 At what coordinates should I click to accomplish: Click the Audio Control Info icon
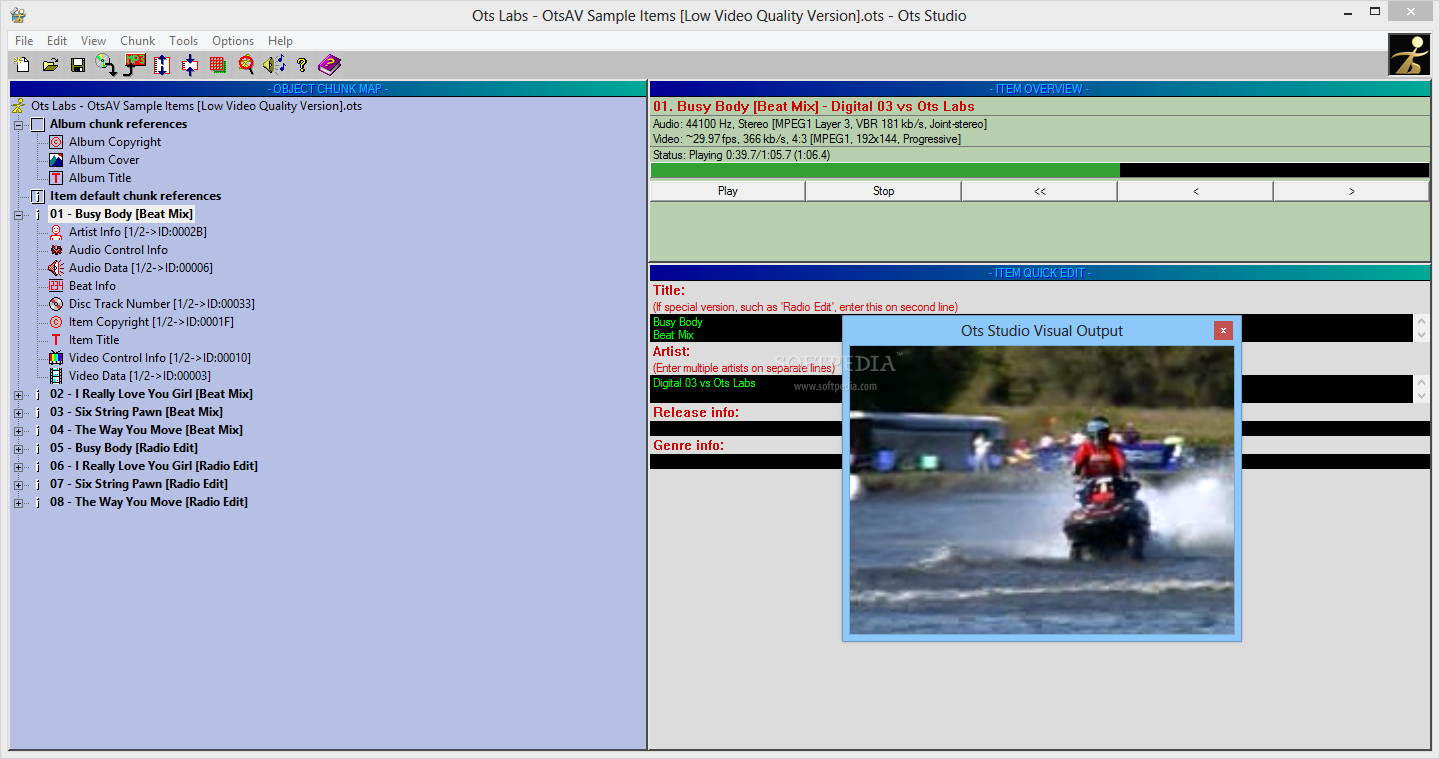coord(56,250)
